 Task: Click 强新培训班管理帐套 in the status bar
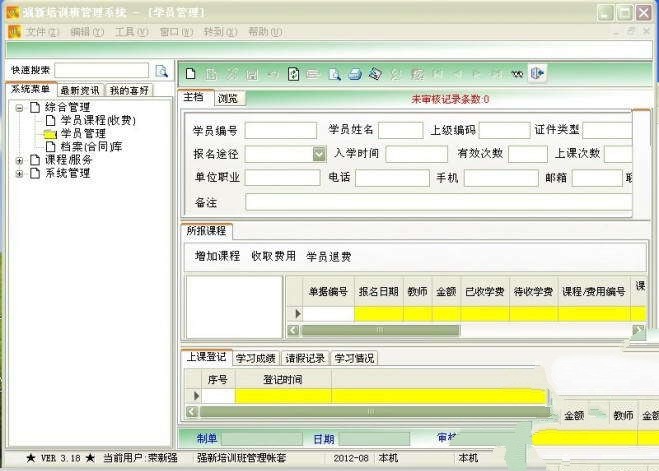242,458
